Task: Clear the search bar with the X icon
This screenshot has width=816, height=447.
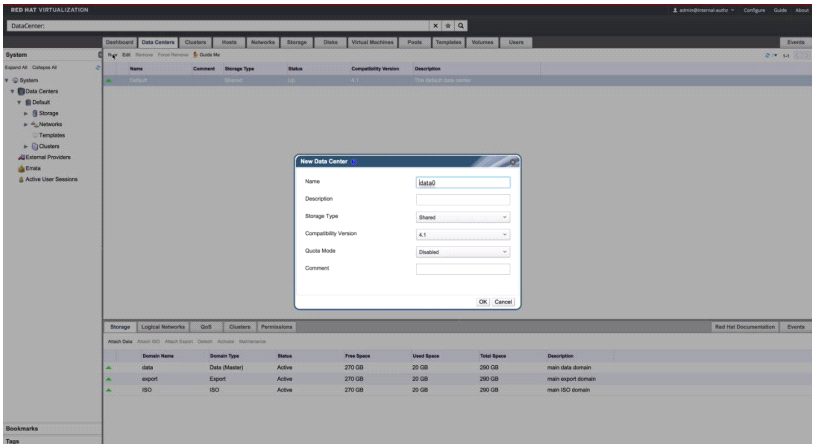Action: pyautogui.click(x=436, y=24)
